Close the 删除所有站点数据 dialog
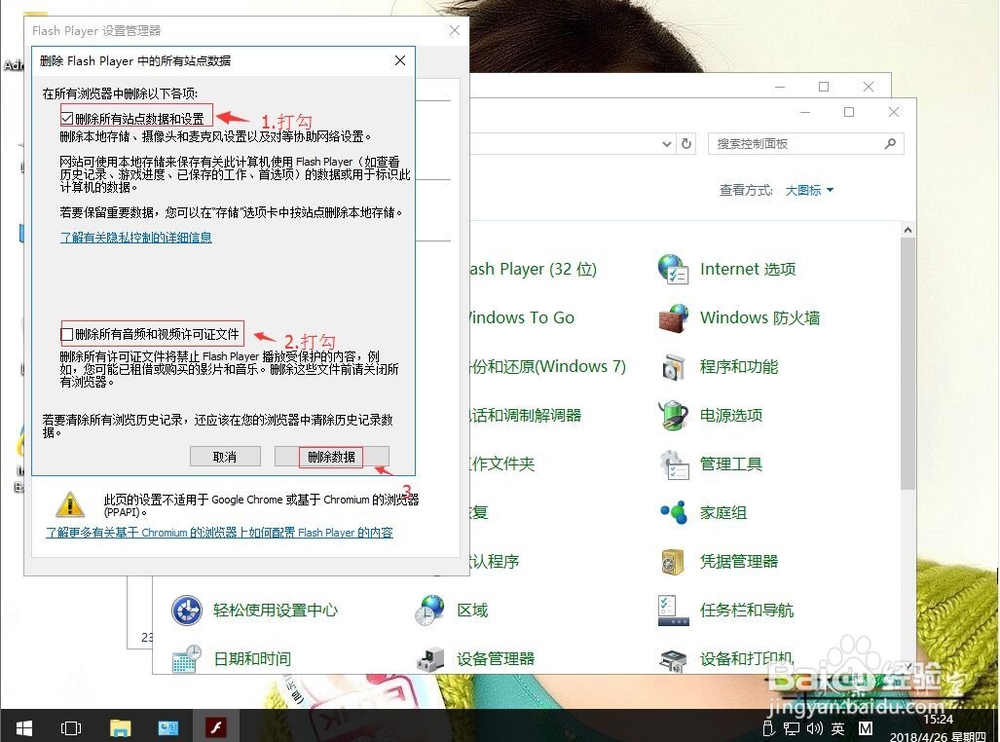1000x742 pixels. click(x=400, y=60)
